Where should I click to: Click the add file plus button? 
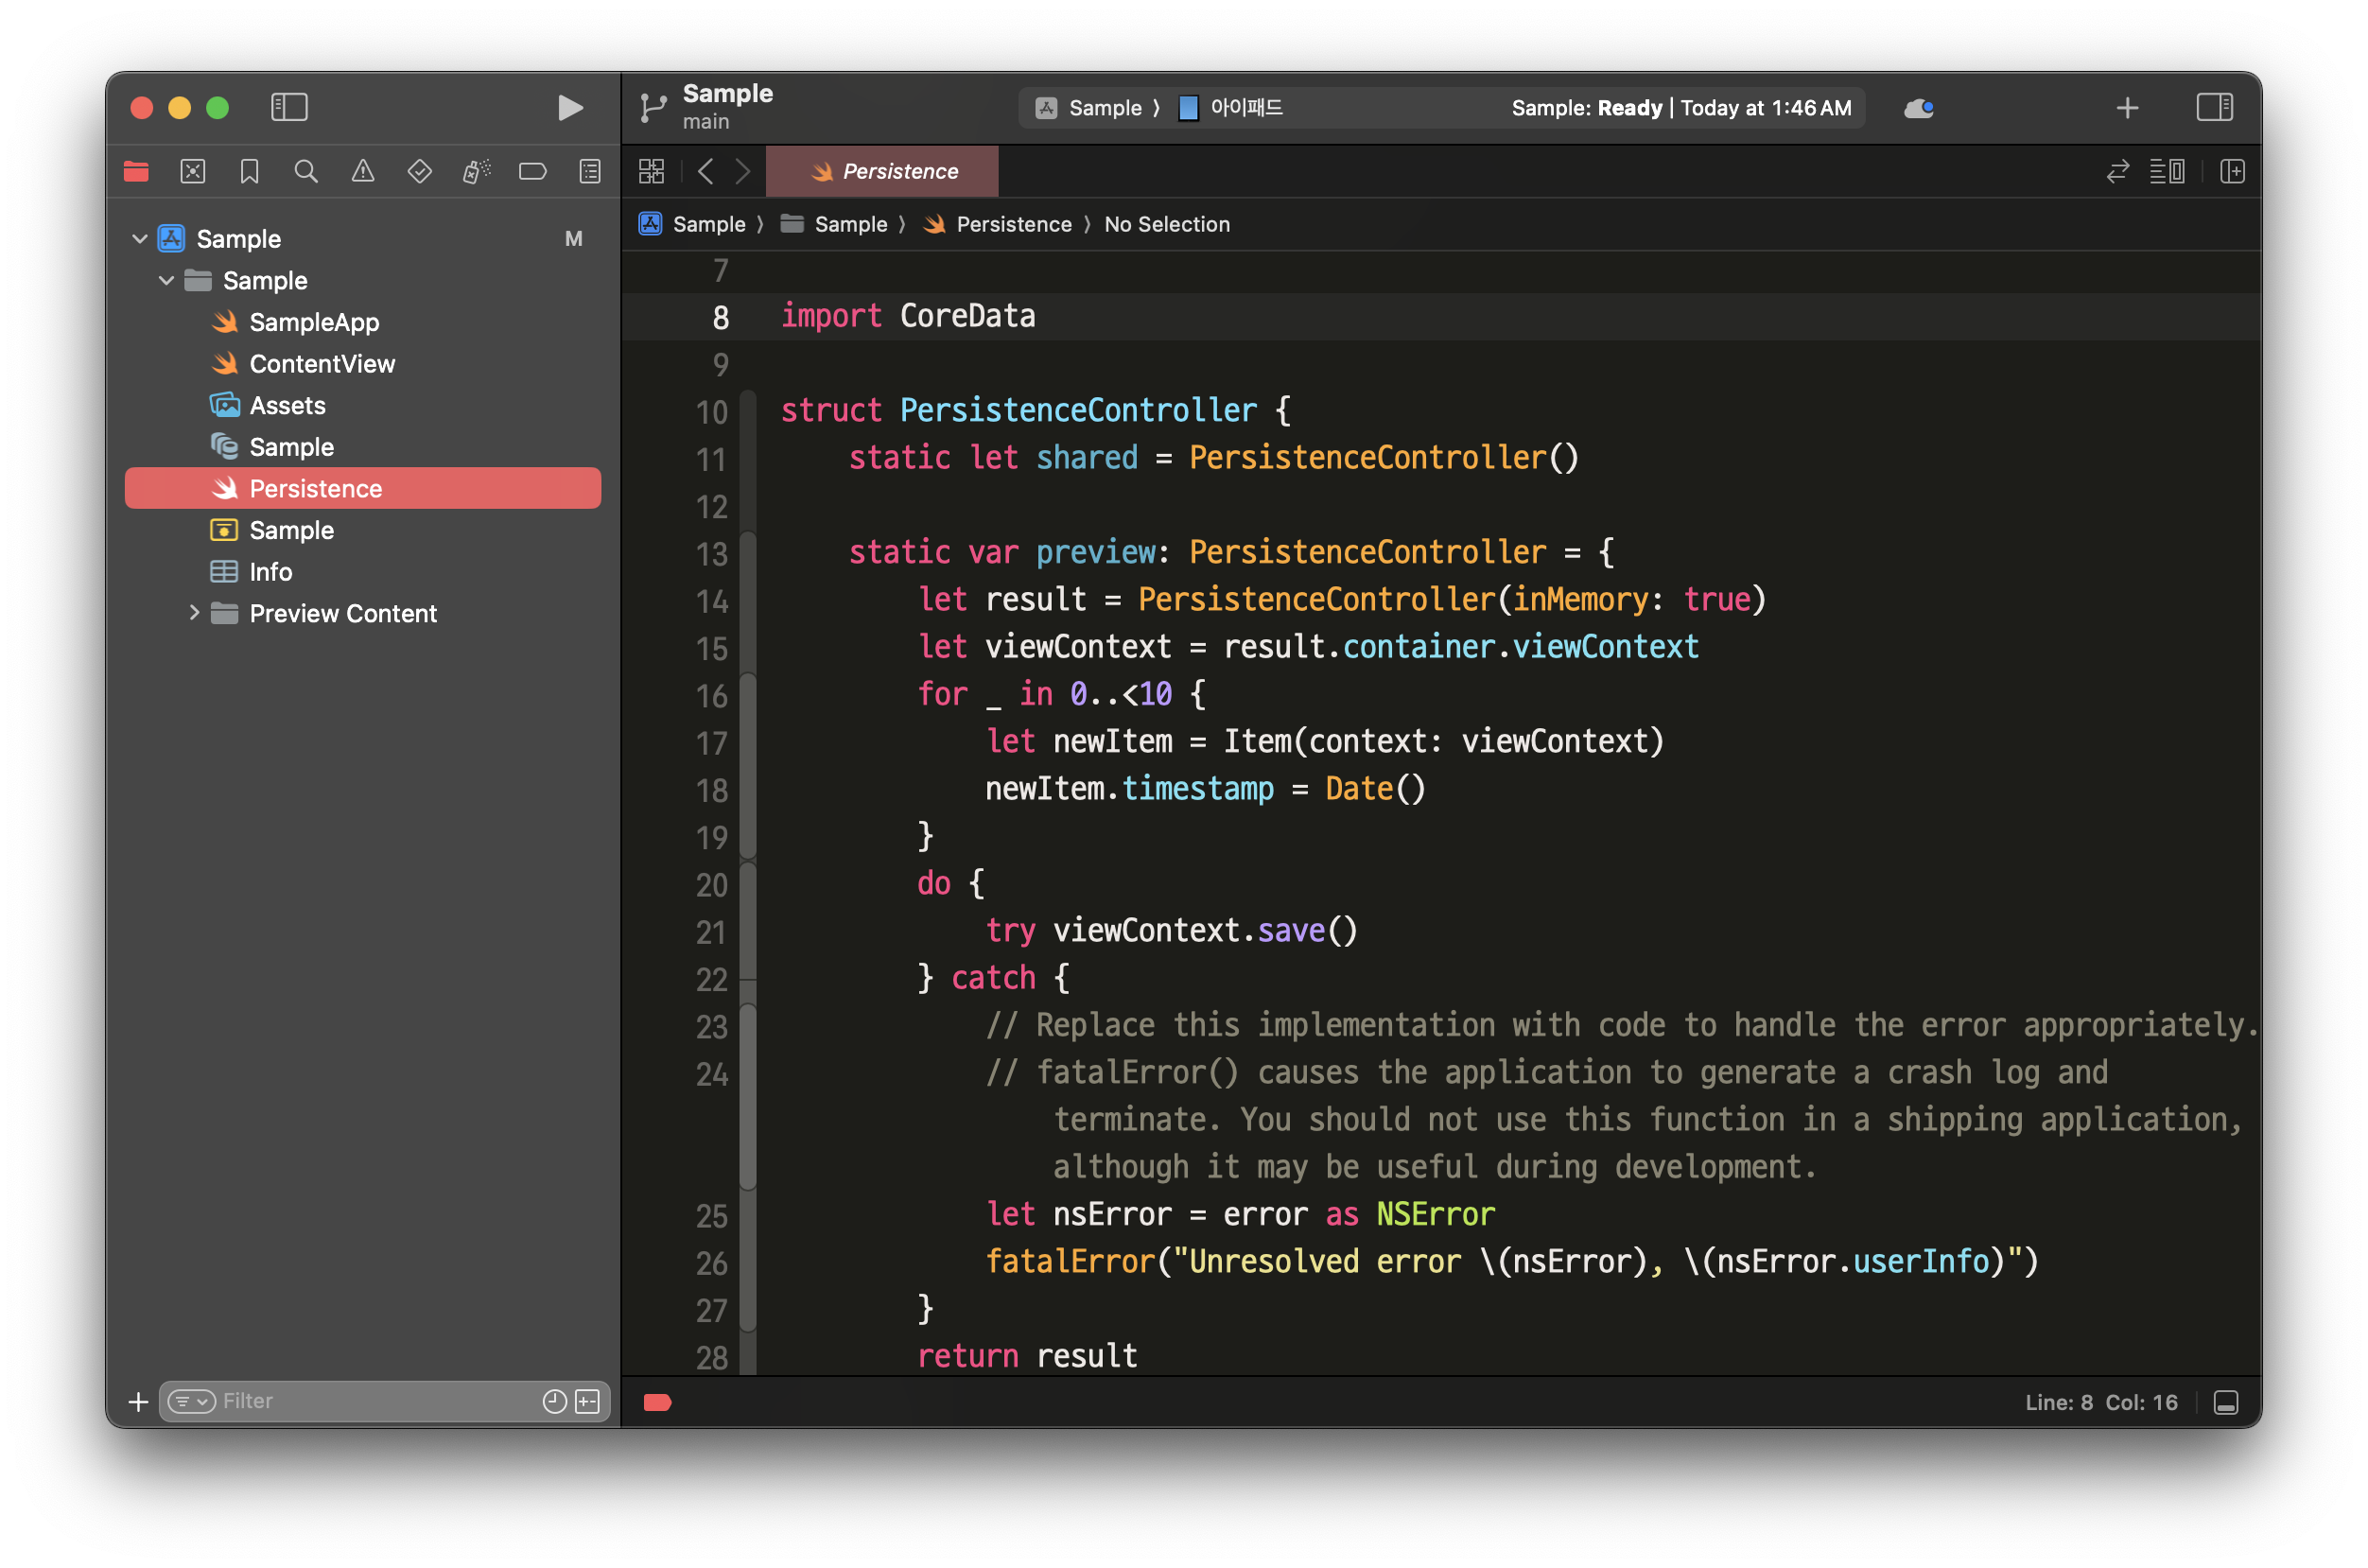[x=139, y=1402]
